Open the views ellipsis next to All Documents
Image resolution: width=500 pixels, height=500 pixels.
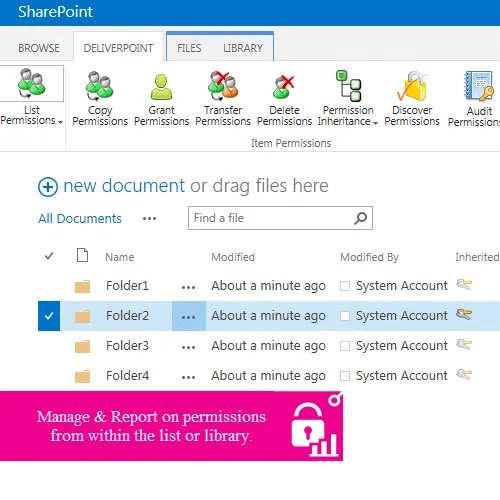point(149,219)
